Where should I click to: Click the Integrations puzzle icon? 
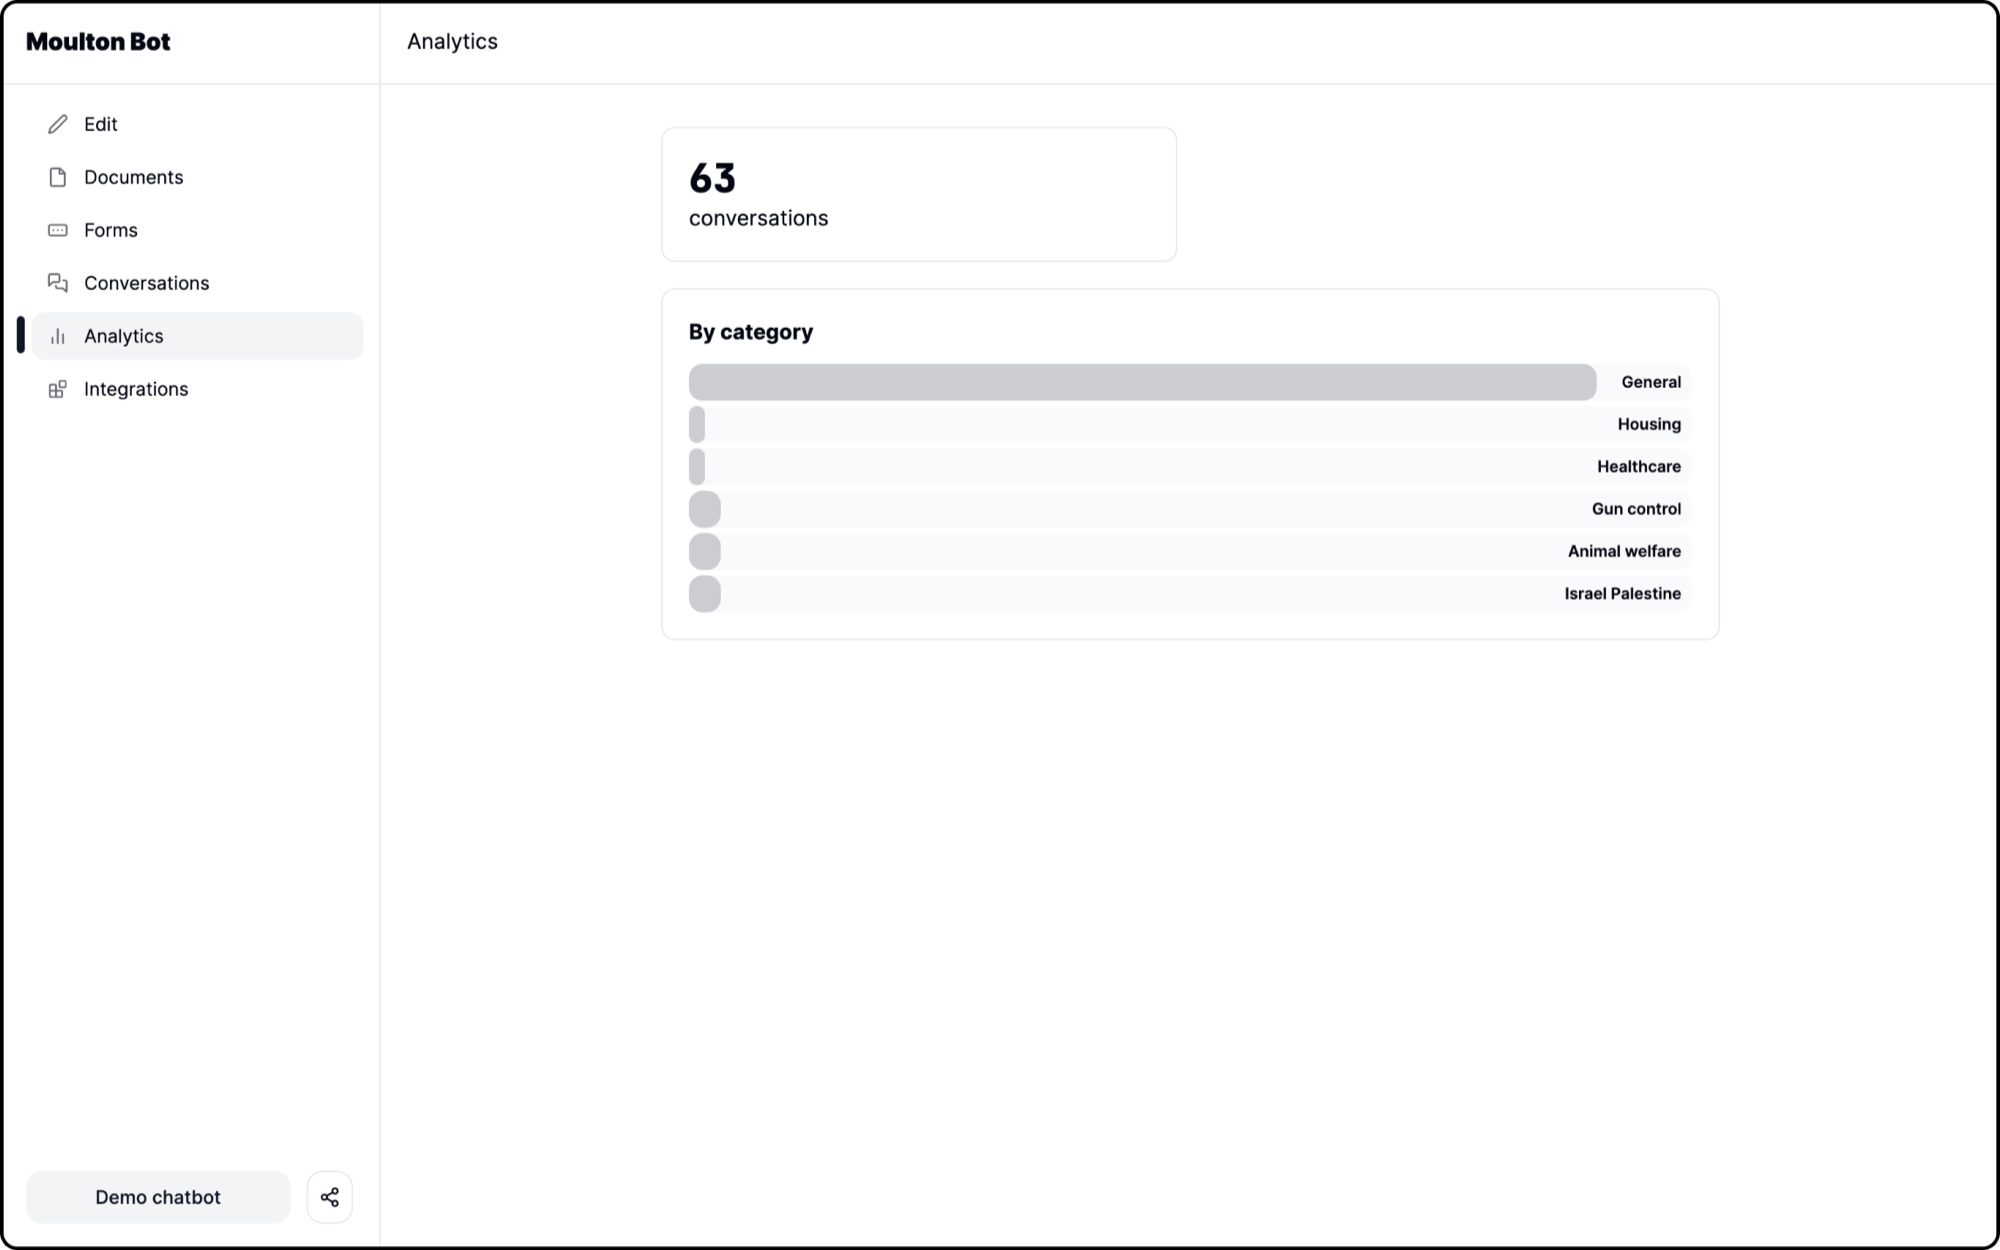(58, 389)
